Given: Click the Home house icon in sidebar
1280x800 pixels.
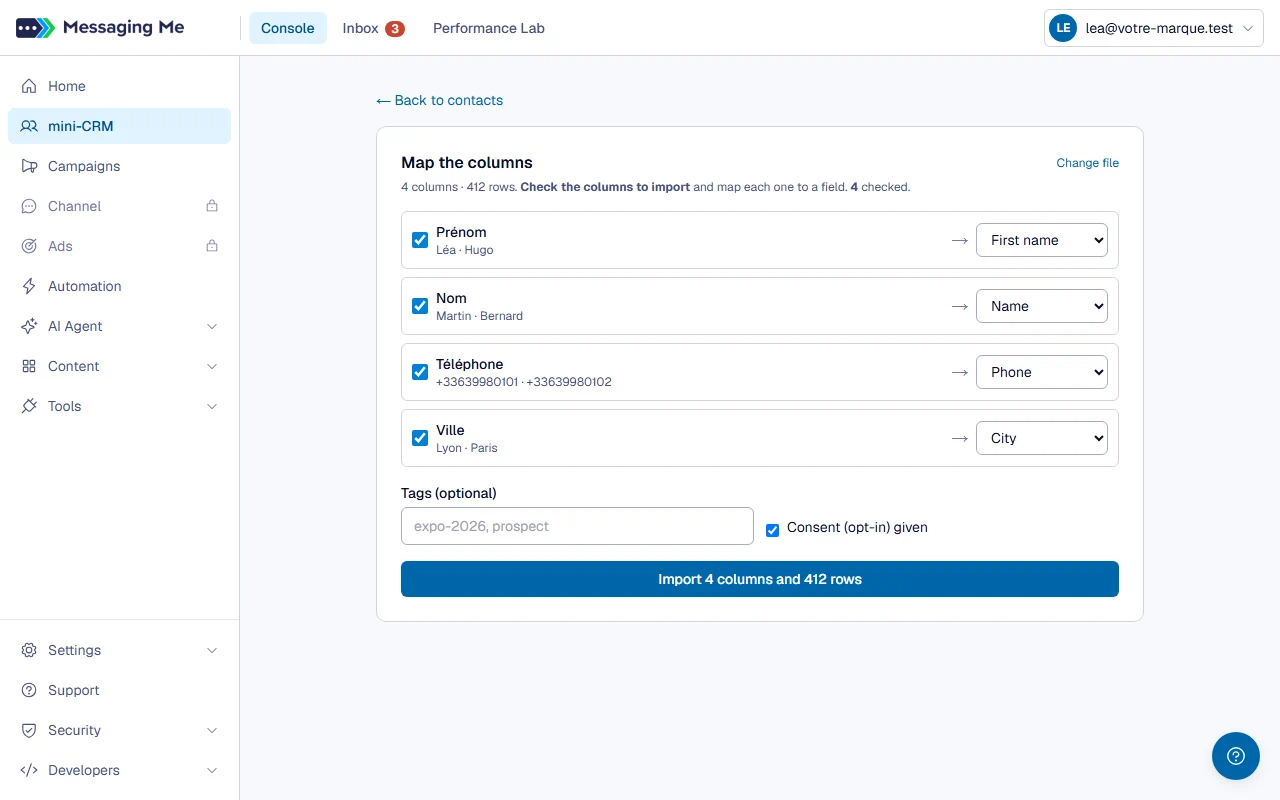Looking at the screenshot, I should (x=29, y=86).
